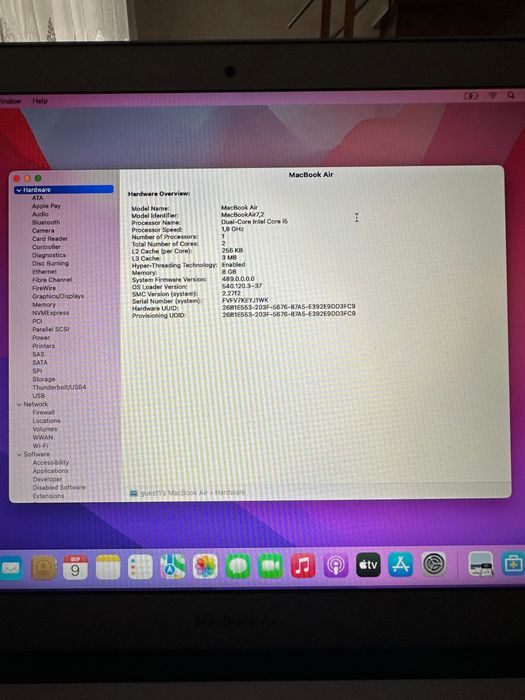This screenshot has width=525, height=700.
Task: Open the FaceTime app in the Dock
Action: tap(271, 566)
